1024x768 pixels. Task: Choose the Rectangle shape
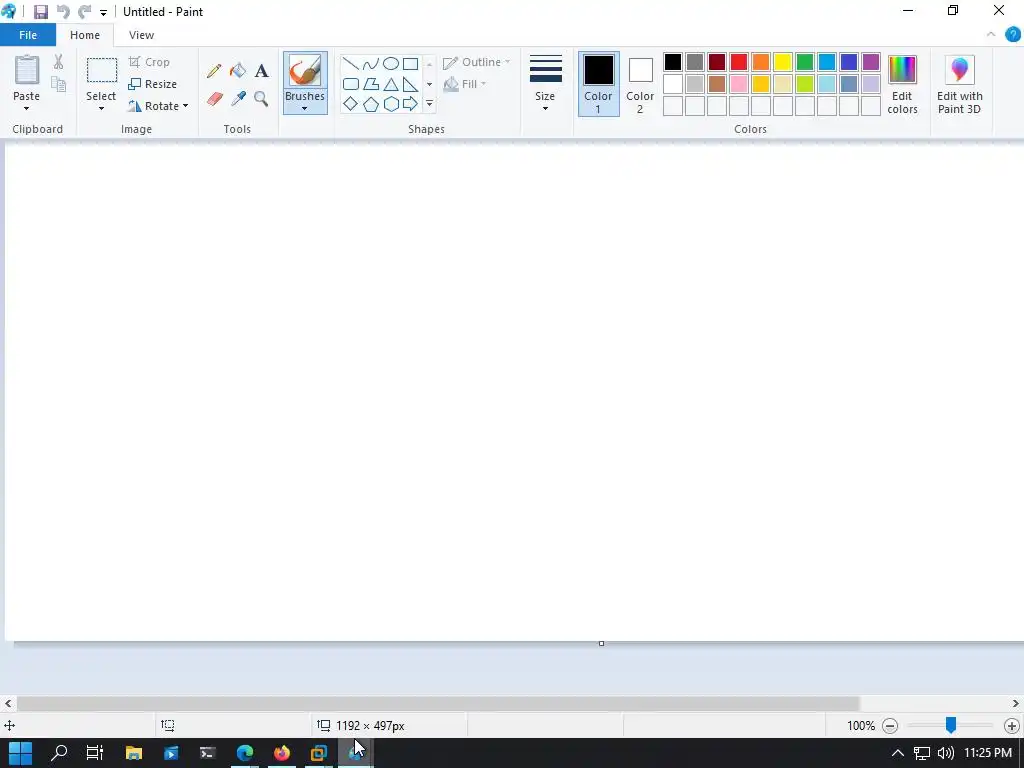click(411, 63)
